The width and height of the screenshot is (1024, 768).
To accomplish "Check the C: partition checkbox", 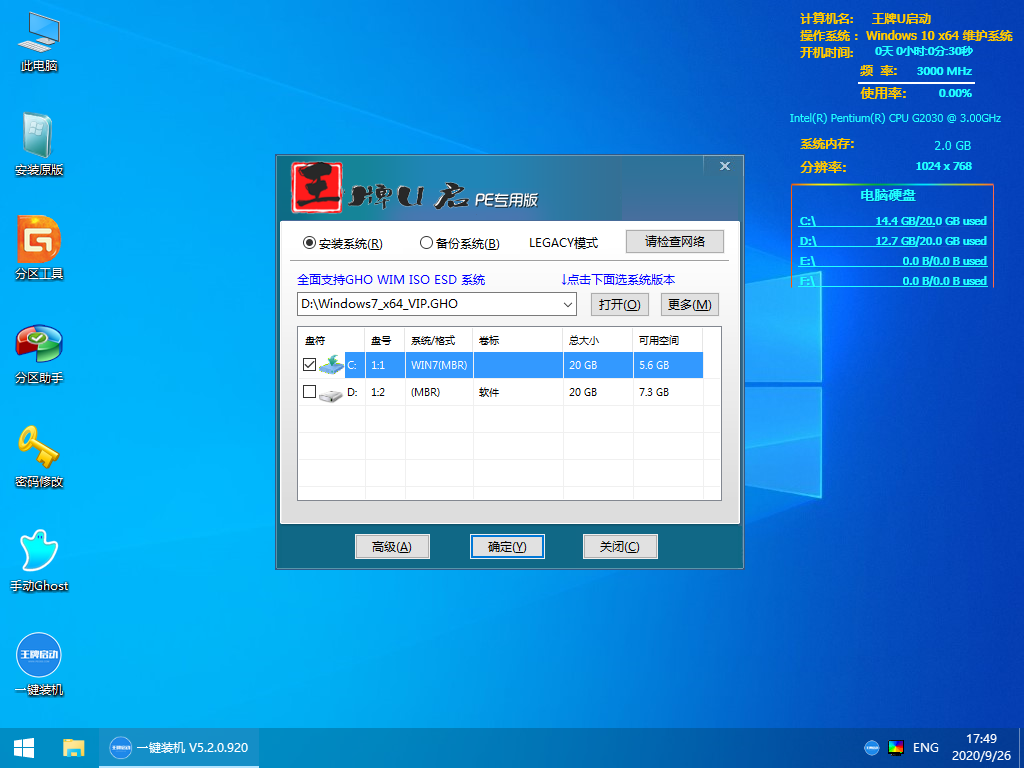I will 310,364.
